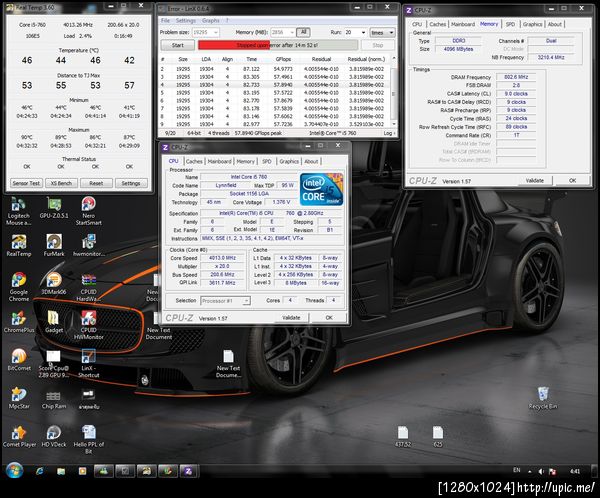Open the File menu in LinX

click(x=165, y=20)
